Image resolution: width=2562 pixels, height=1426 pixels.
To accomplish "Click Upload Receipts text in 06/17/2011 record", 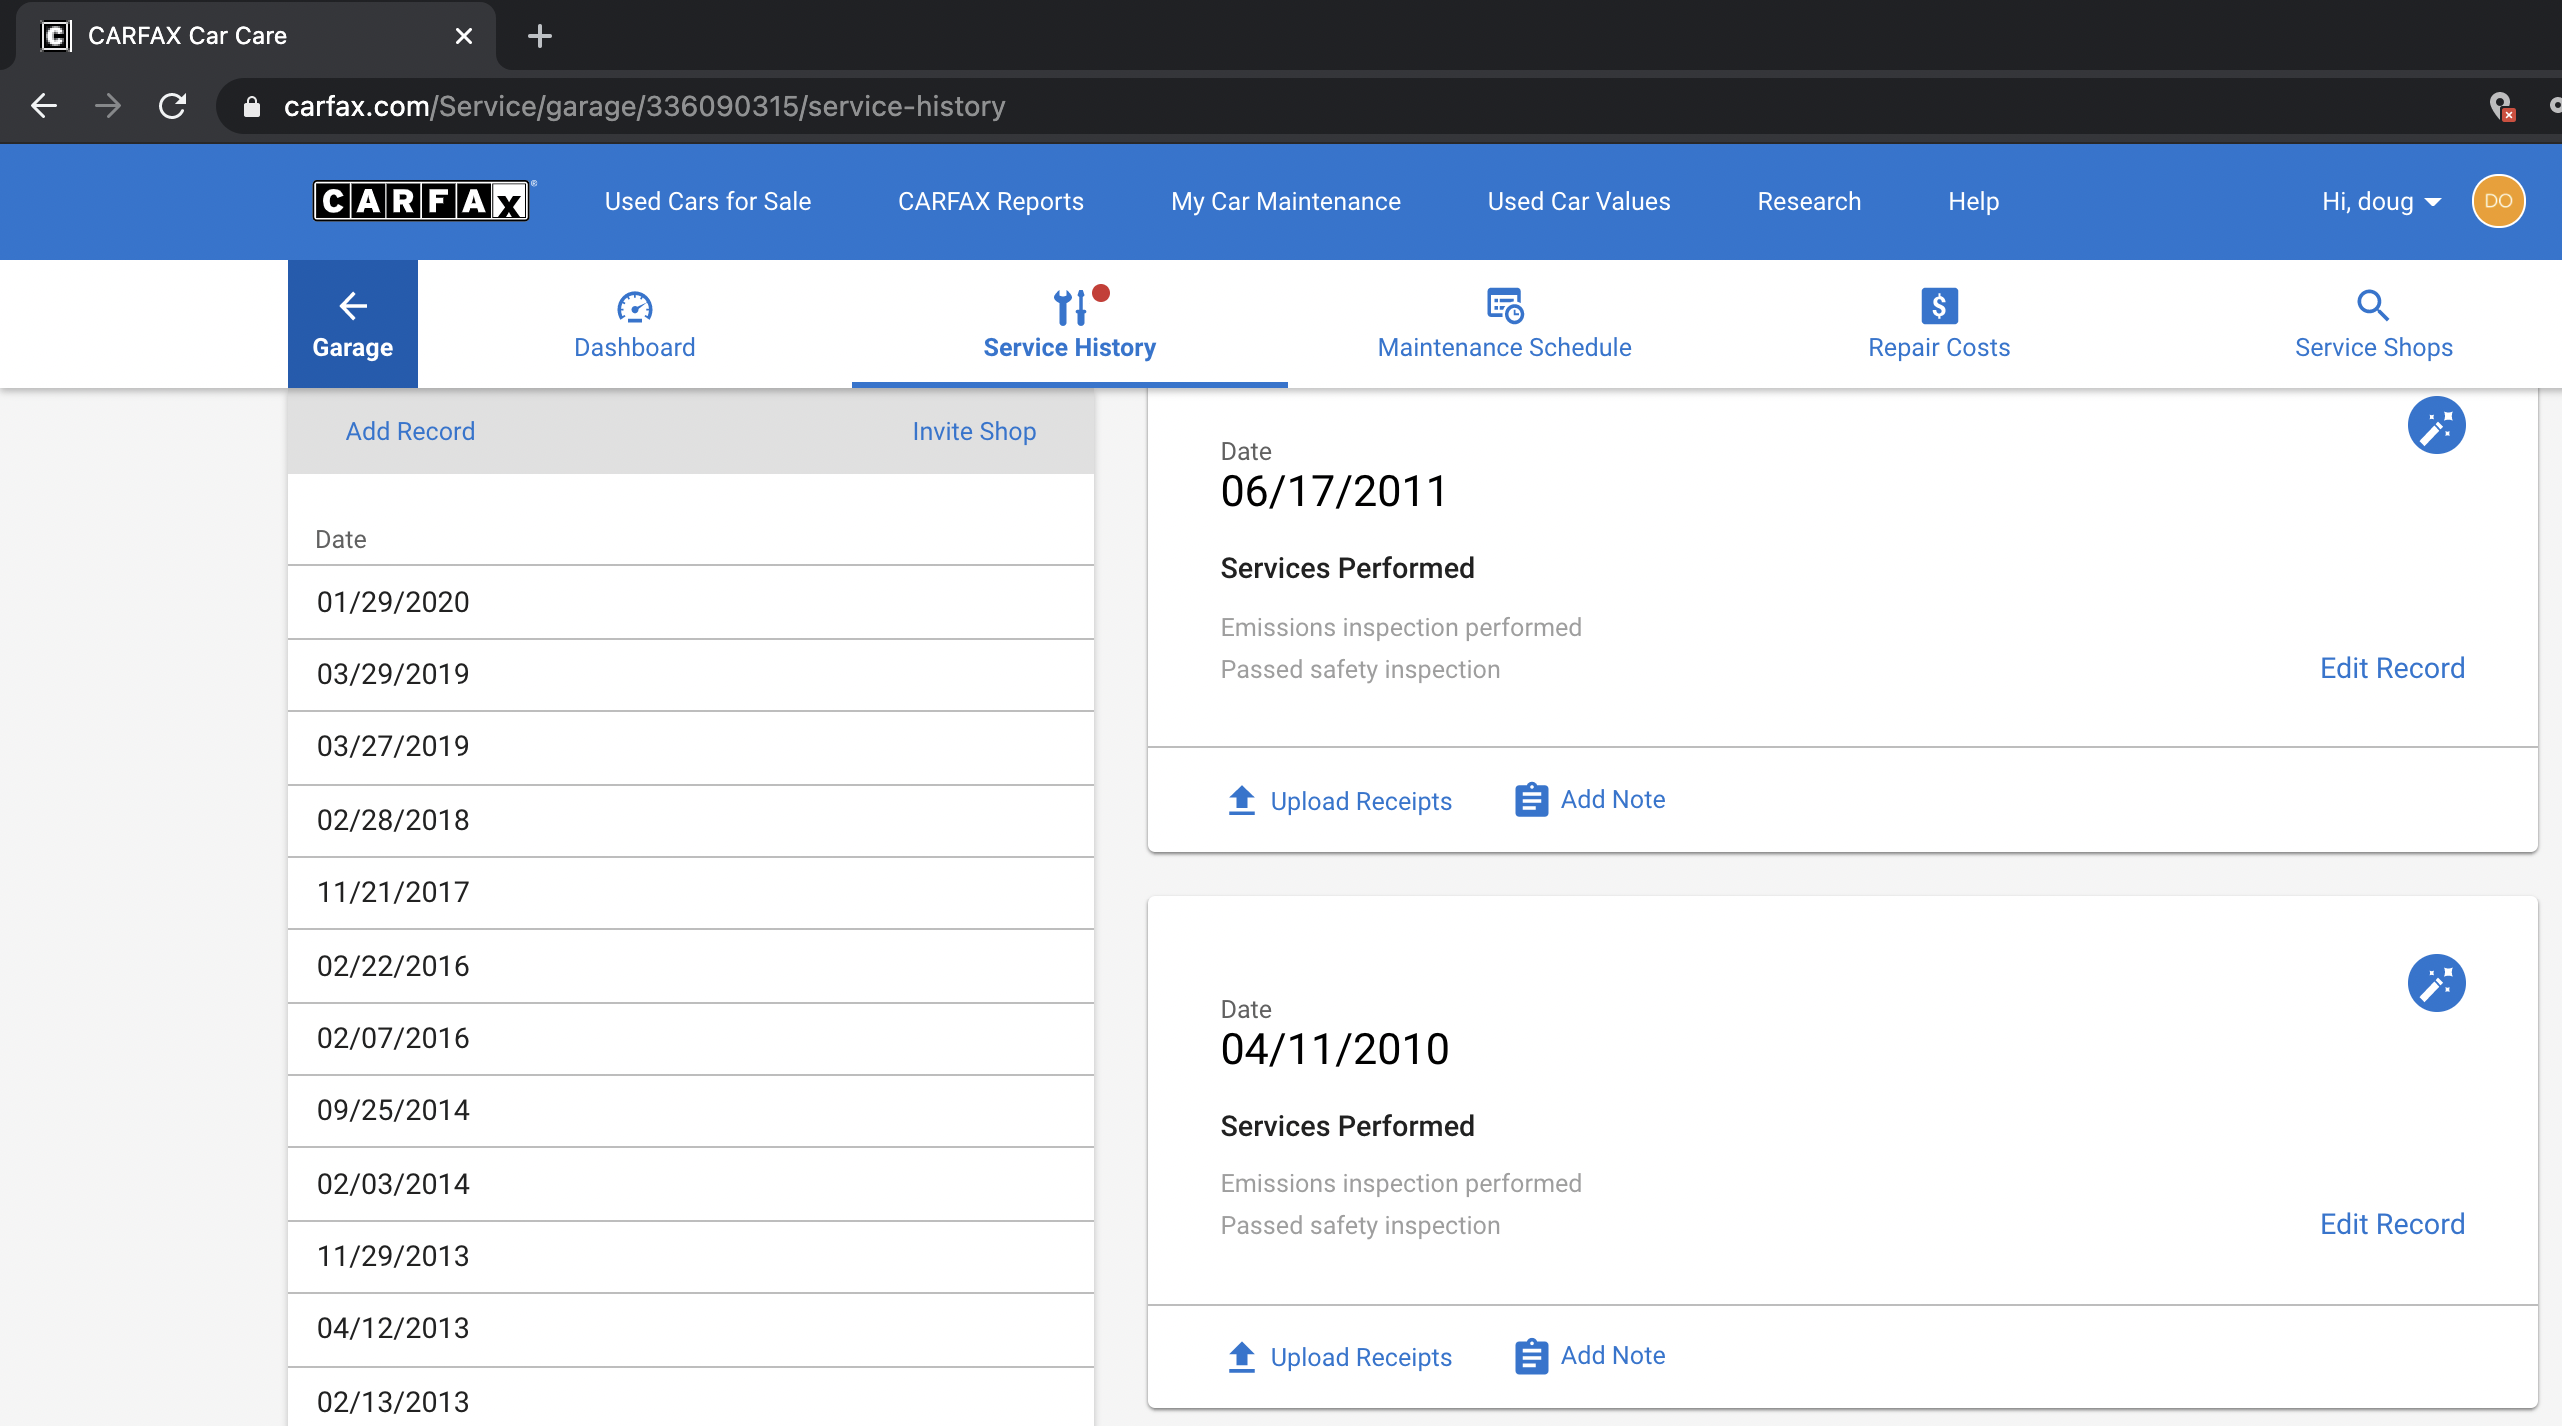I will tap(1361, 801).
